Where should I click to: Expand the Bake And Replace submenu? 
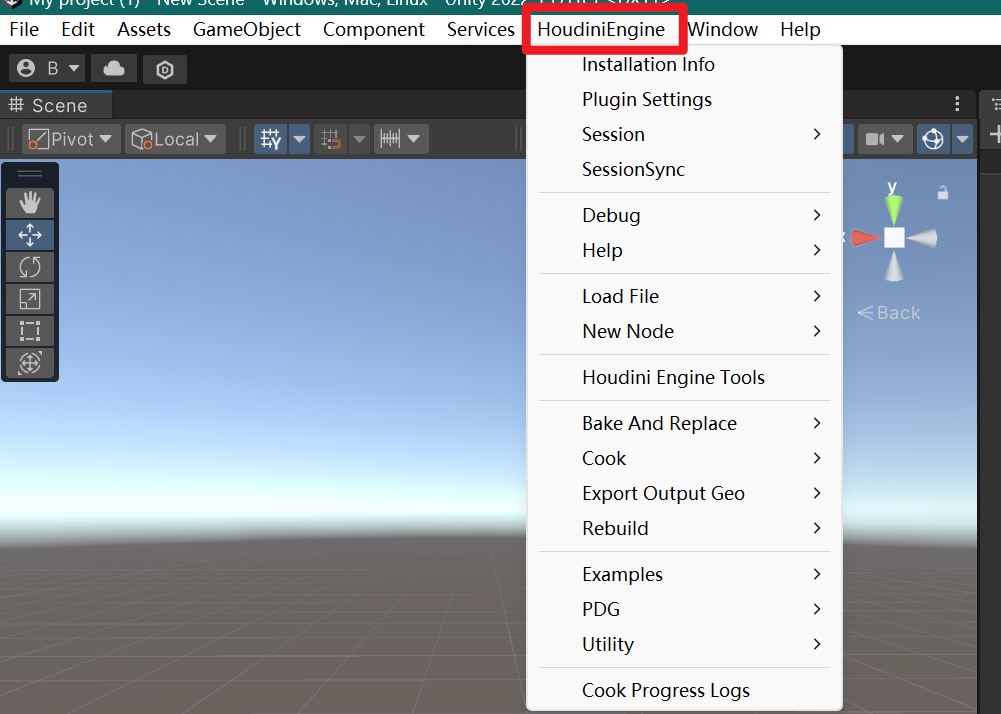(x=660, y=423)
